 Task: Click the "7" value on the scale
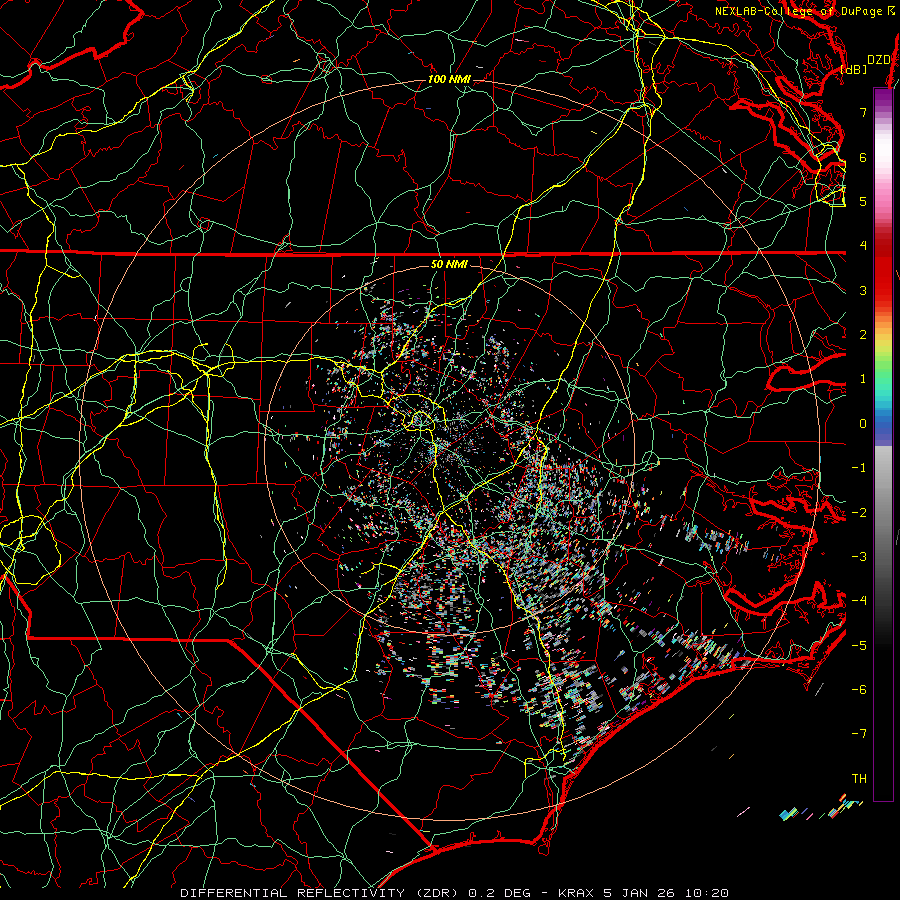point(863,112)
